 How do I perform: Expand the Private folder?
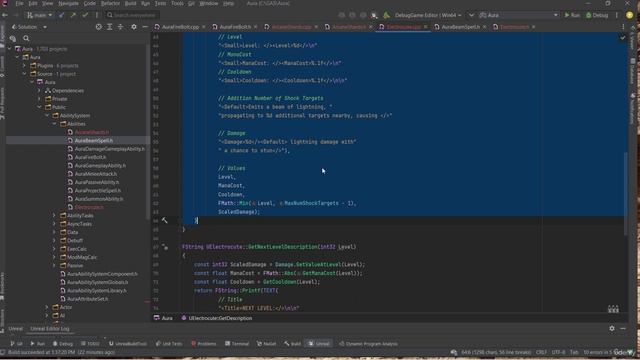[x=40, y=99]
